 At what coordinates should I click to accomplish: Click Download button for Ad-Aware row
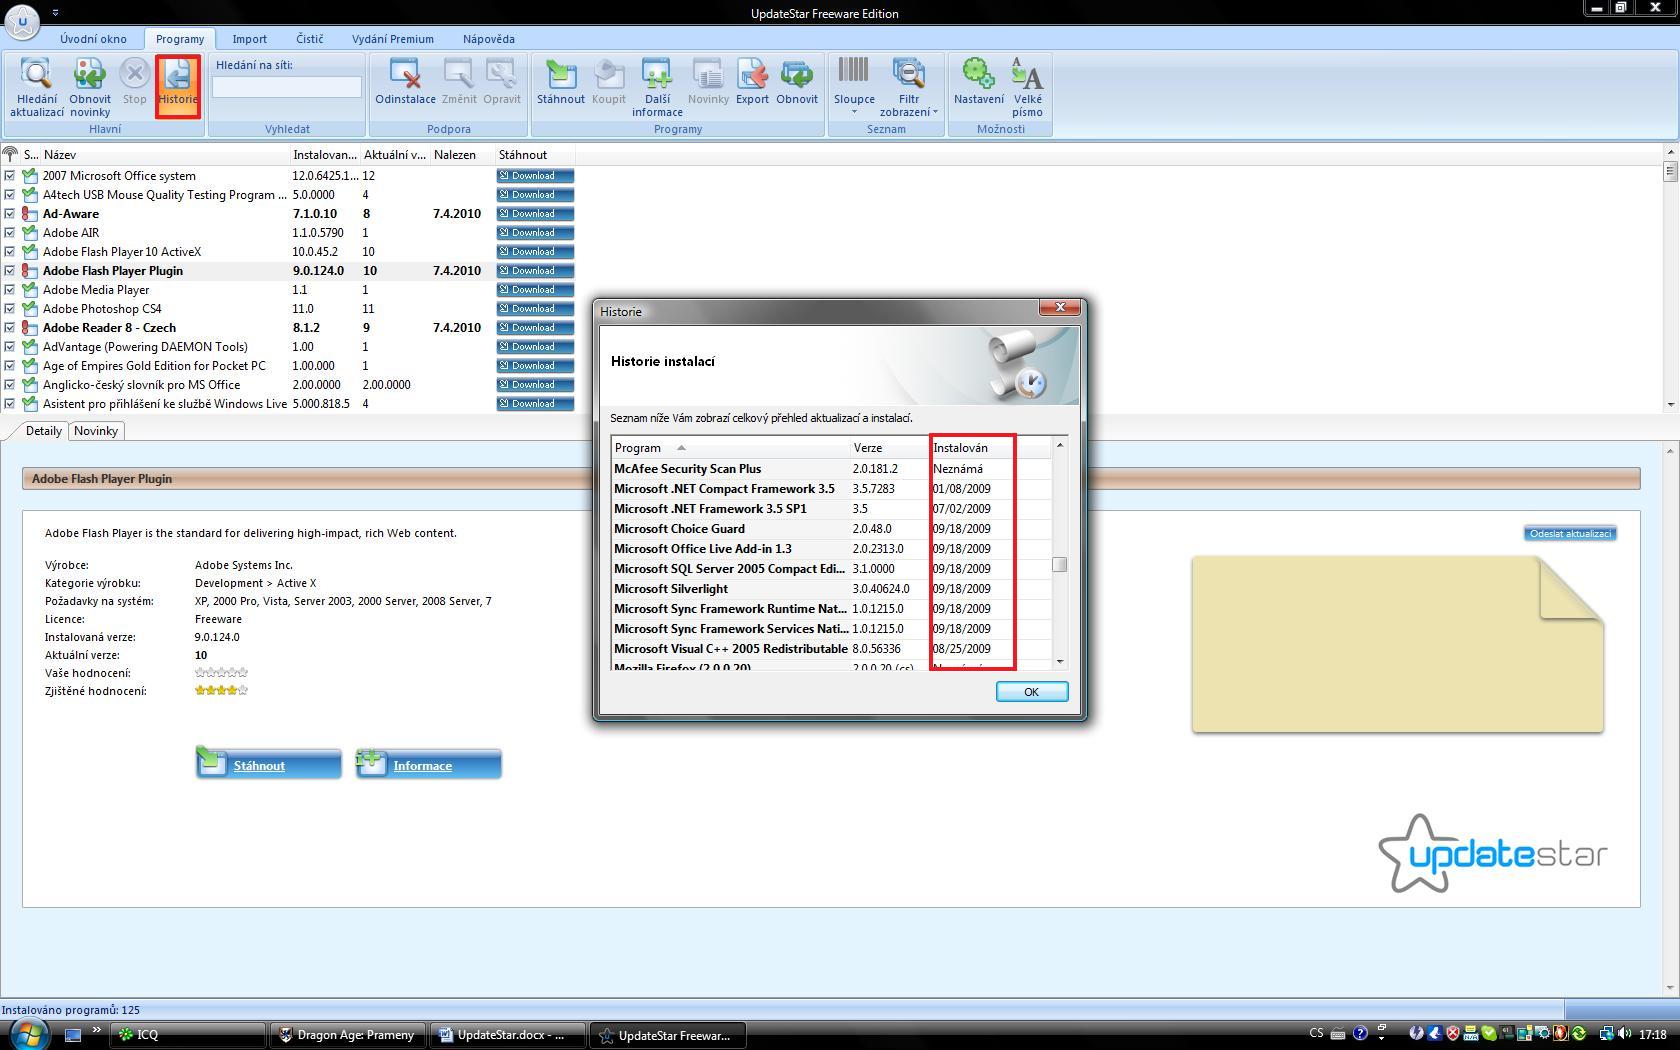pyautogui.click(x=535, y=214)
